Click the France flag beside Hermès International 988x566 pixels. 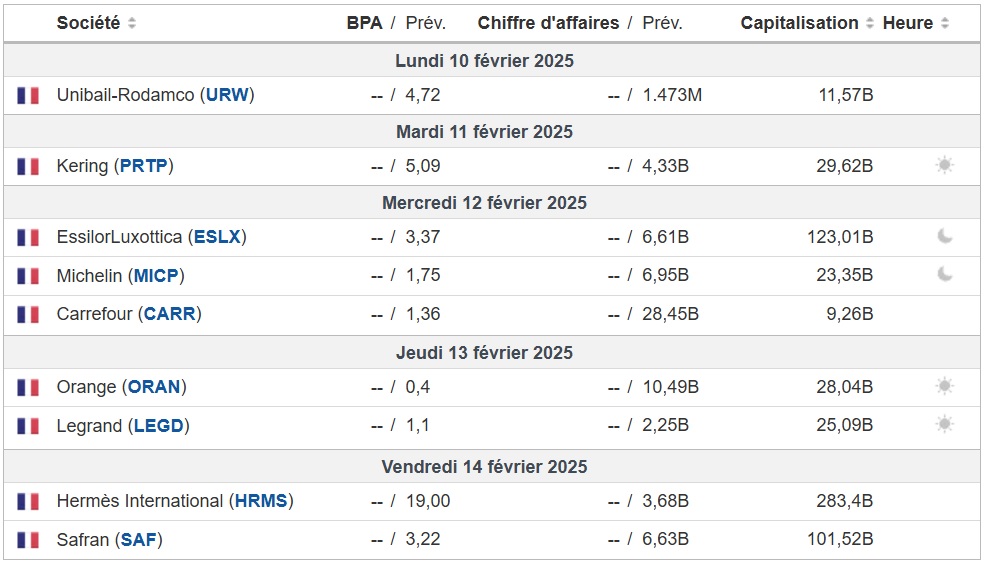click(x=28, y=502)
